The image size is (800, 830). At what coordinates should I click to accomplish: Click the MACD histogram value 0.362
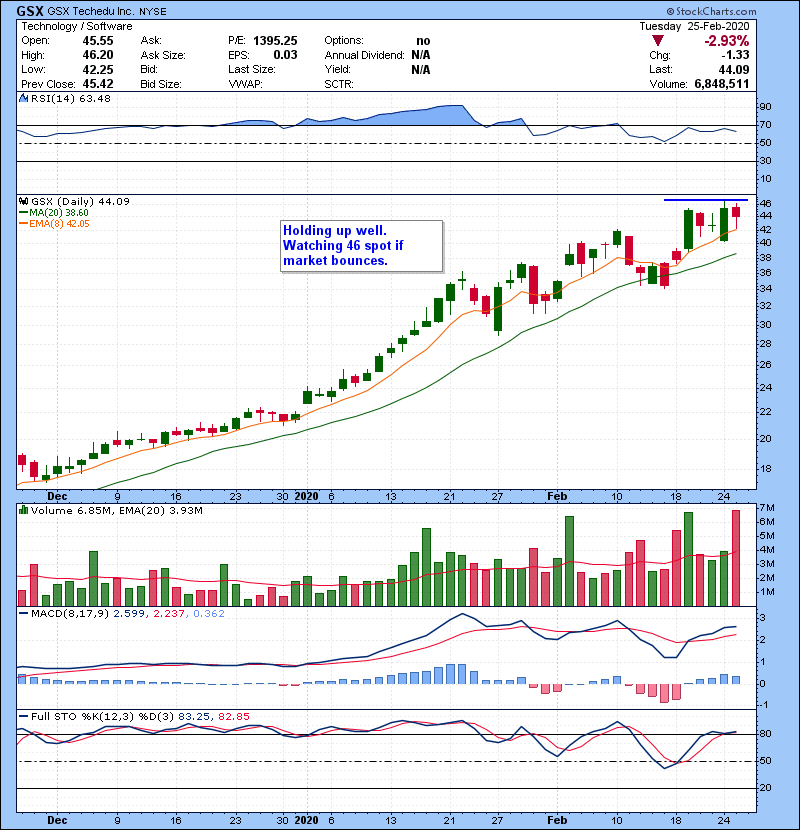pyautogui.click(x=209, y=613)
